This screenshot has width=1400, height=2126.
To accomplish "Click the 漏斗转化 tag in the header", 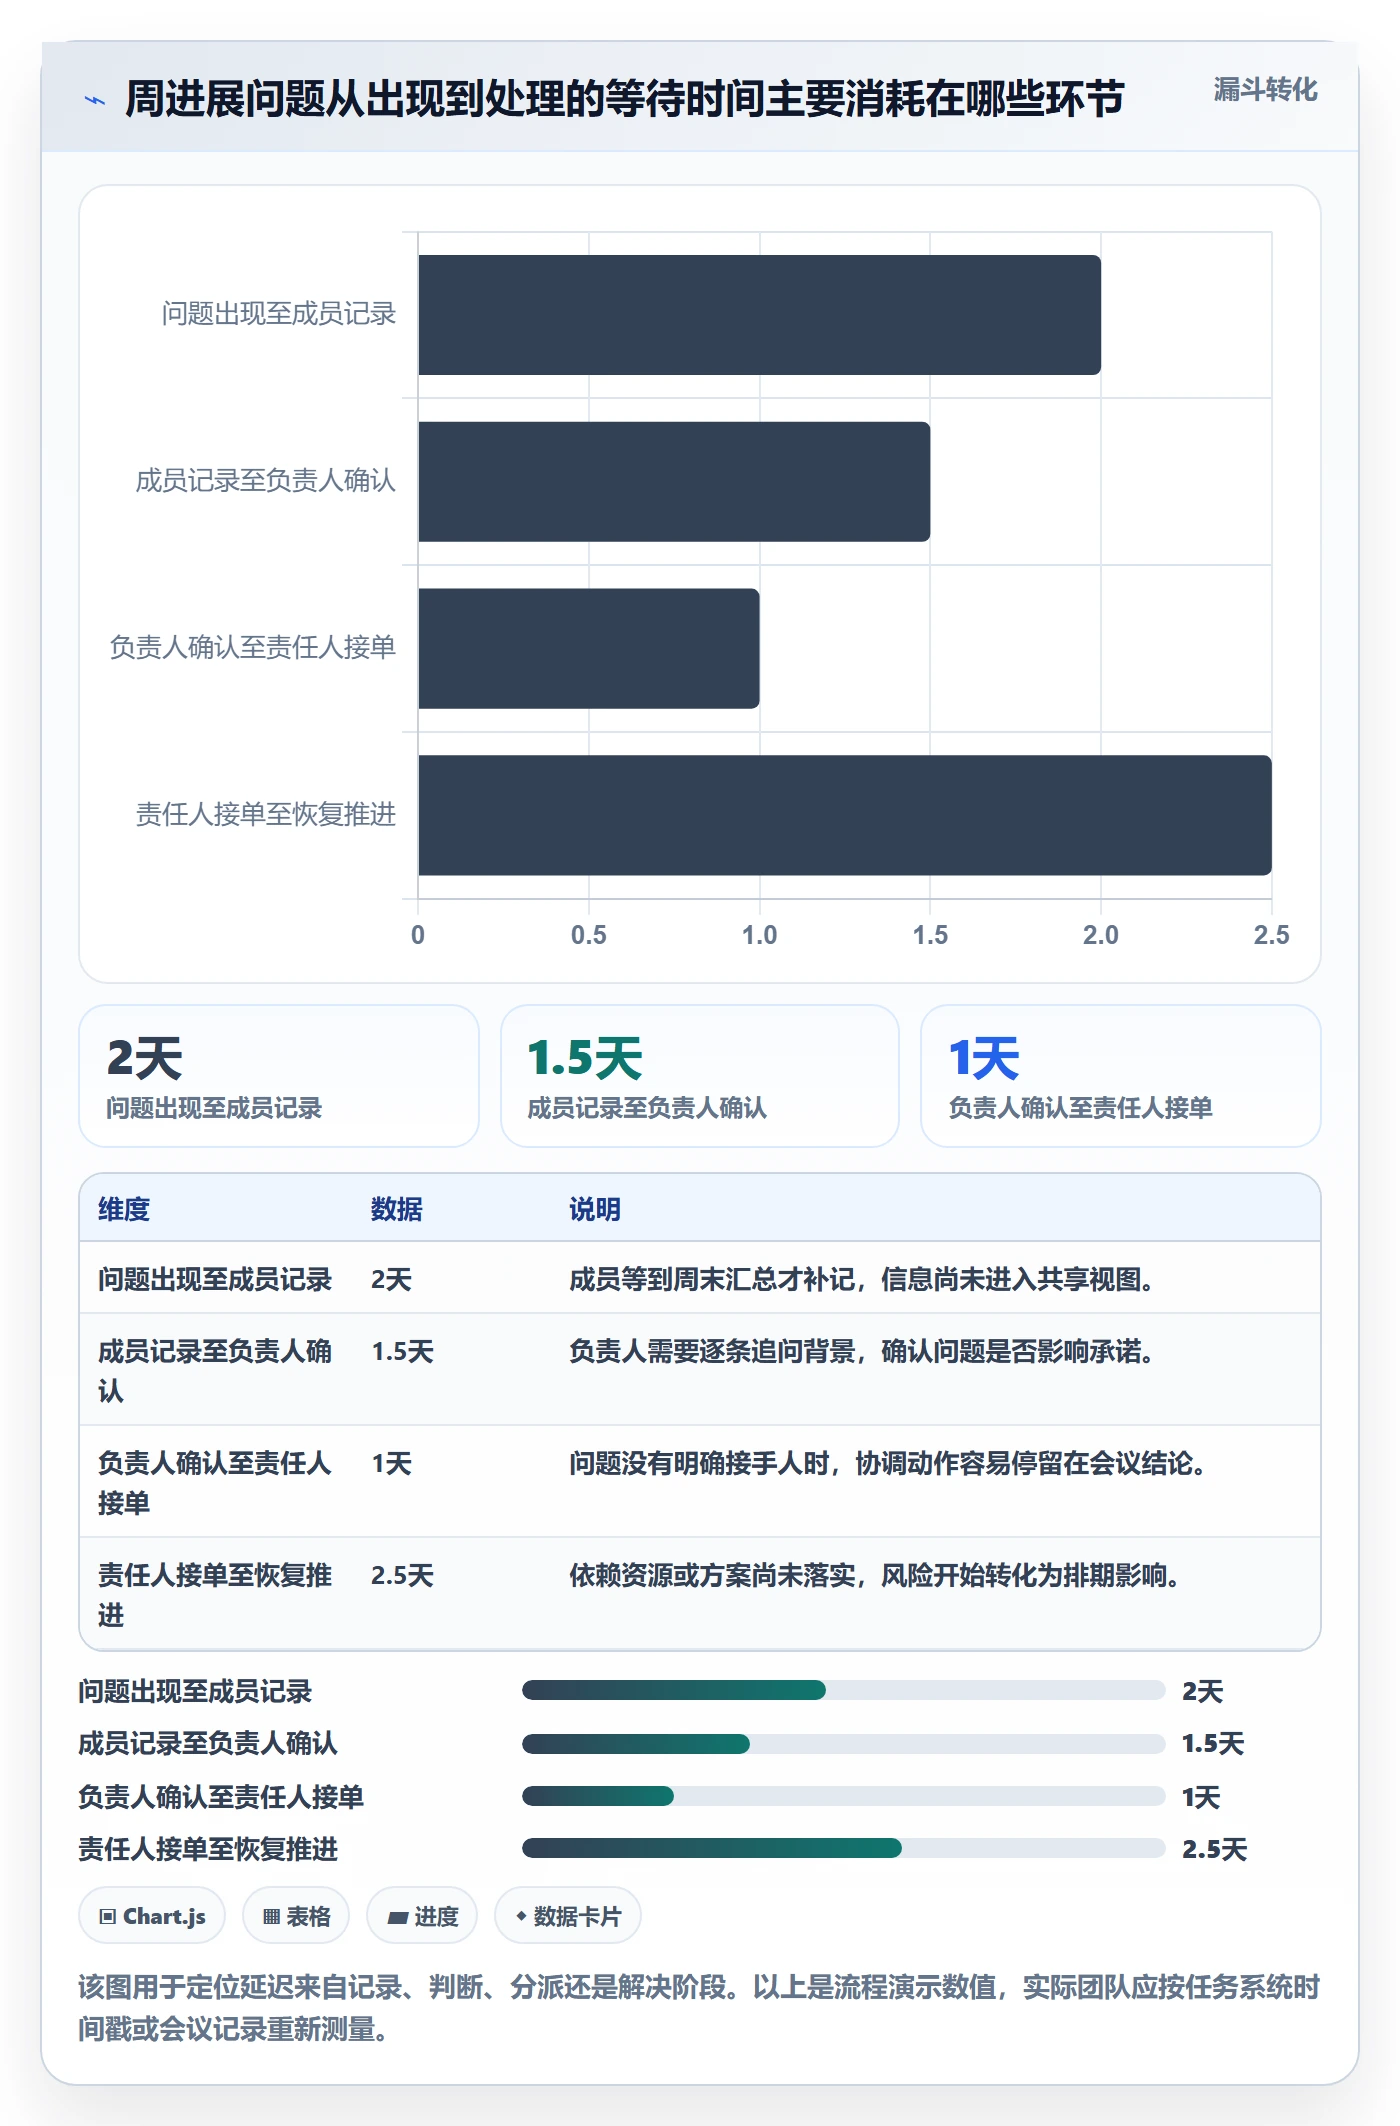I will 1265,90.
